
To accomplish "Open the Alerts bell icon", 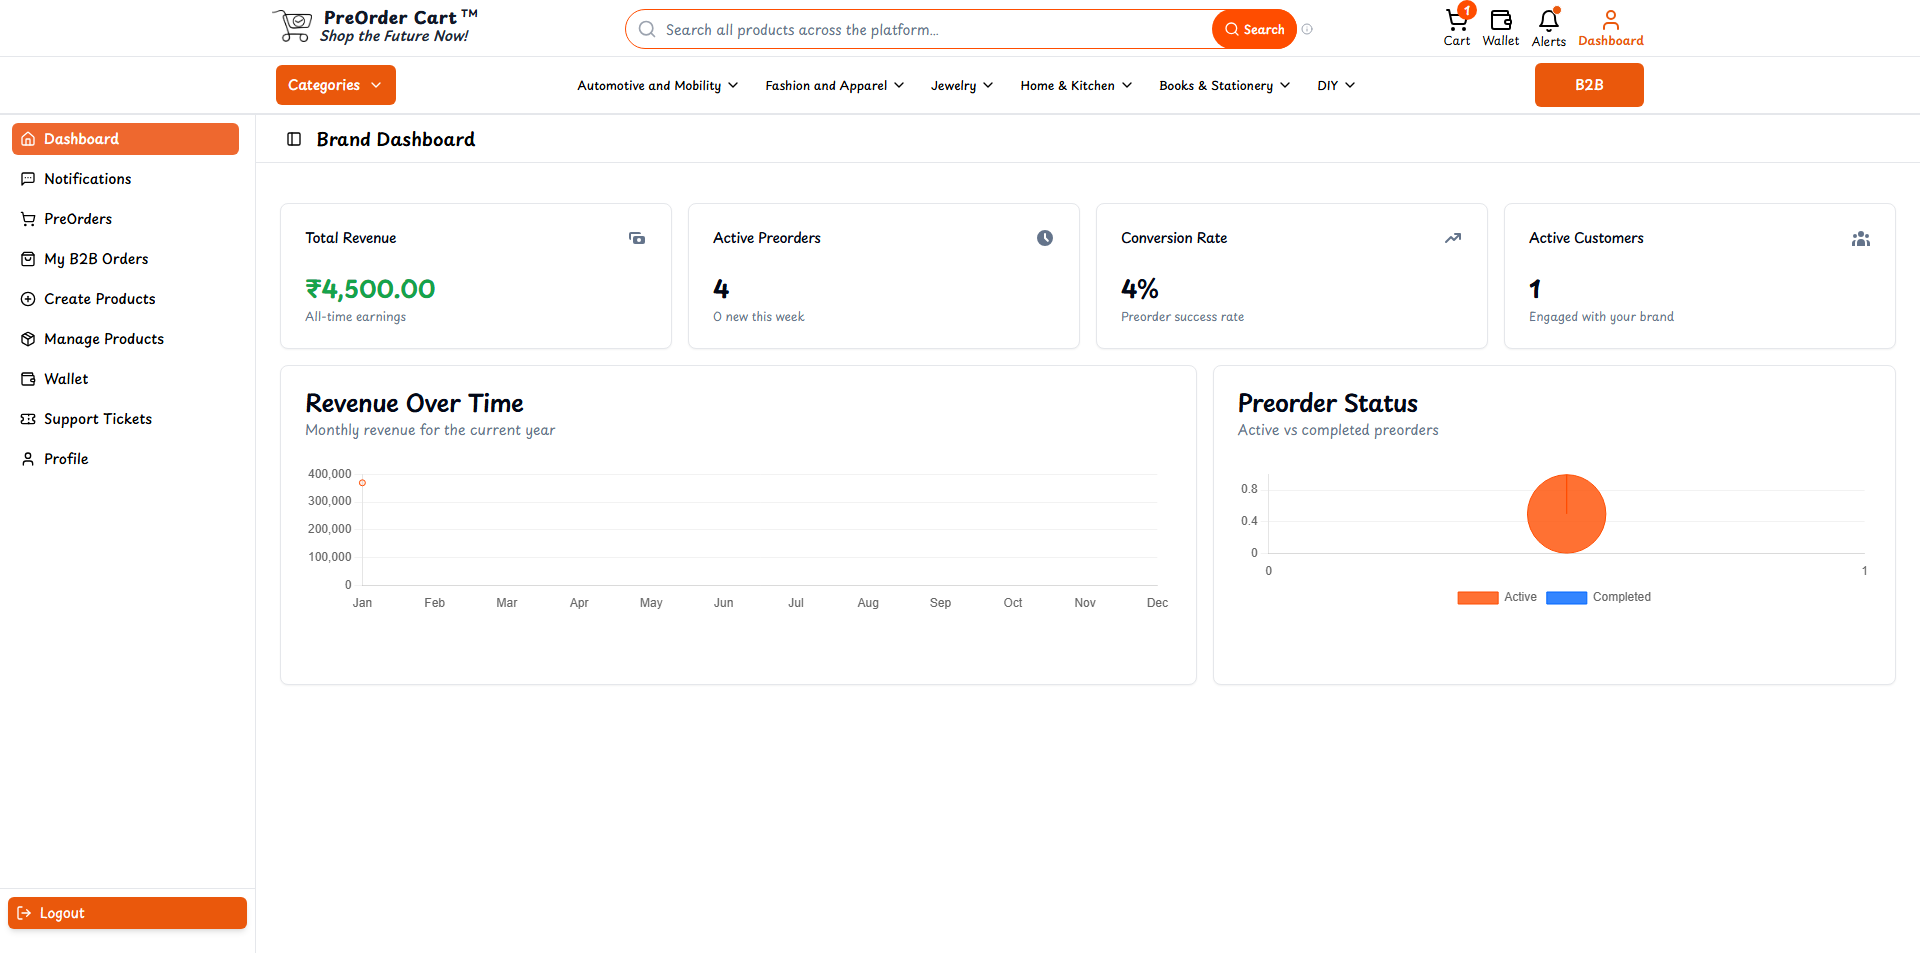I will (1548, 21).
